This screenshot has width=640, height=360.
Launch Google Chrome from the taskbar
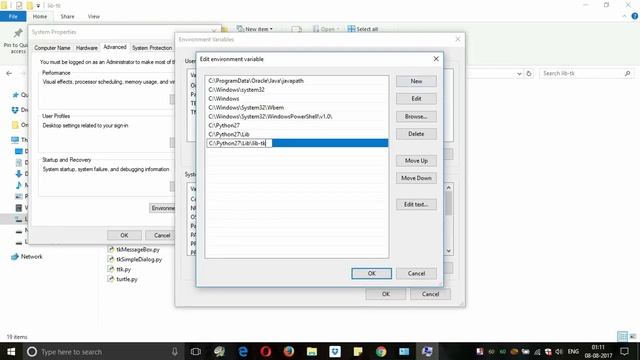point(381,351)
